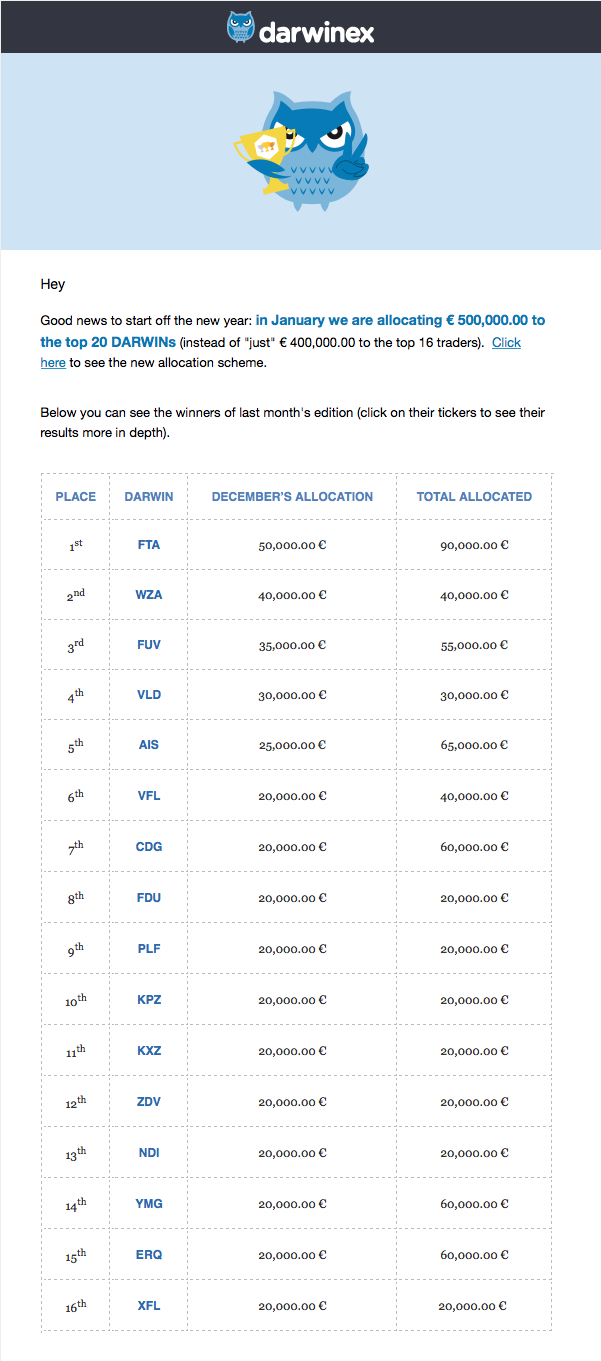Viewport: 601px width, 1361px height.
Task: Open the "Click here" allocation scheme link
Action: (x=506, y=343)
